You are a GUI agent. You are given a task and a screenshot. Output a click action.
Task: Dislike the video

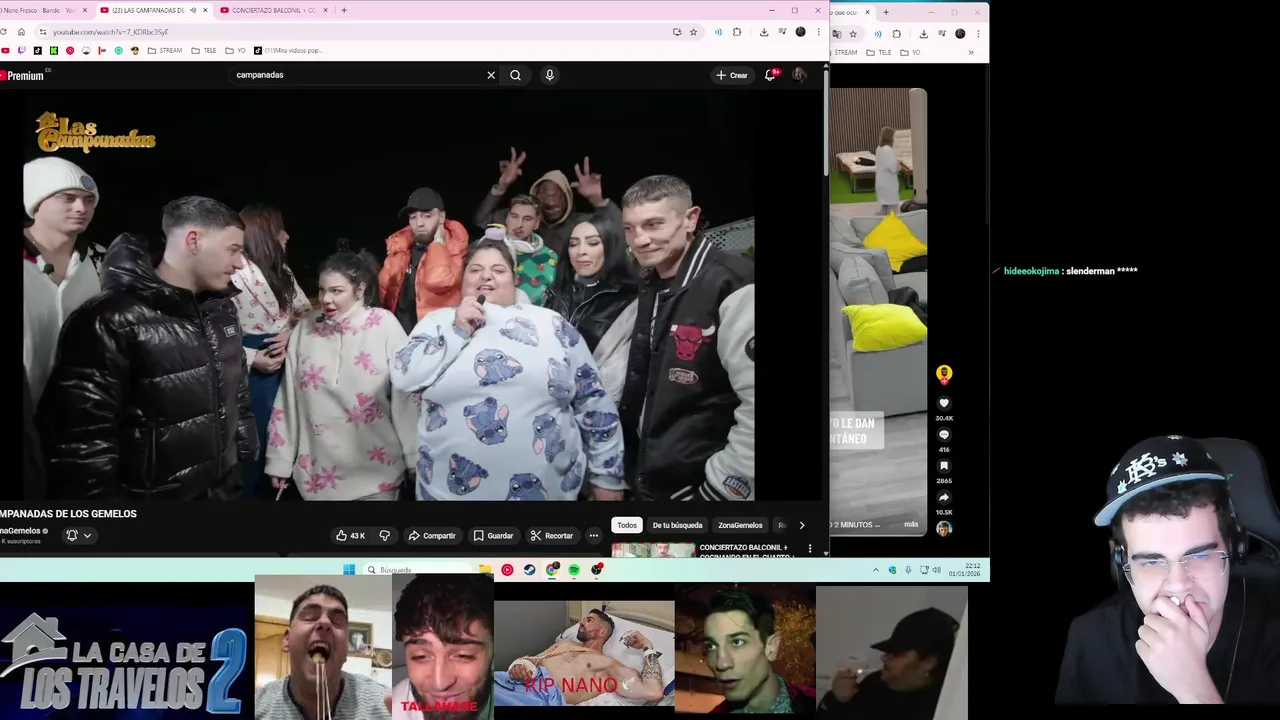(x=384, y=536)
